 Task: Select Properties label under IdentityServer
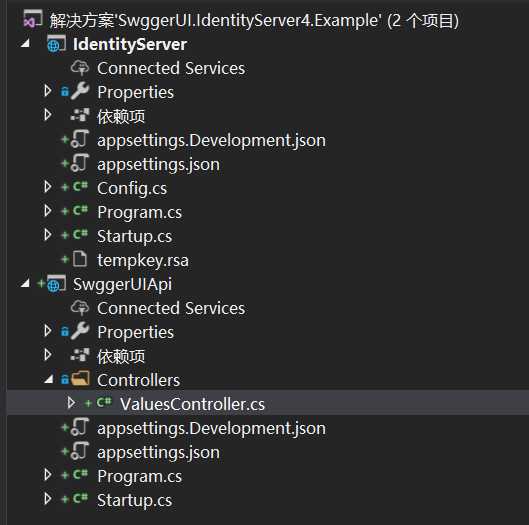136,92
